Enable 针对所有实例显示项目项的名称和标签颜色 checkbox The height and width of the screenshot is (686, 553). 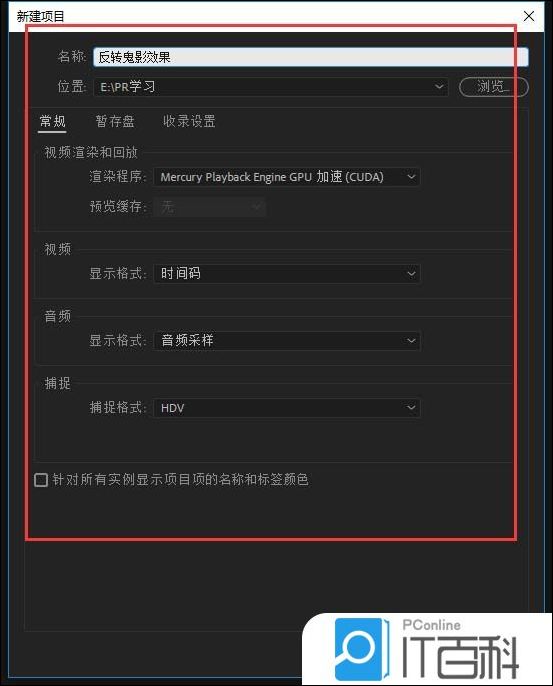(41, 480)
